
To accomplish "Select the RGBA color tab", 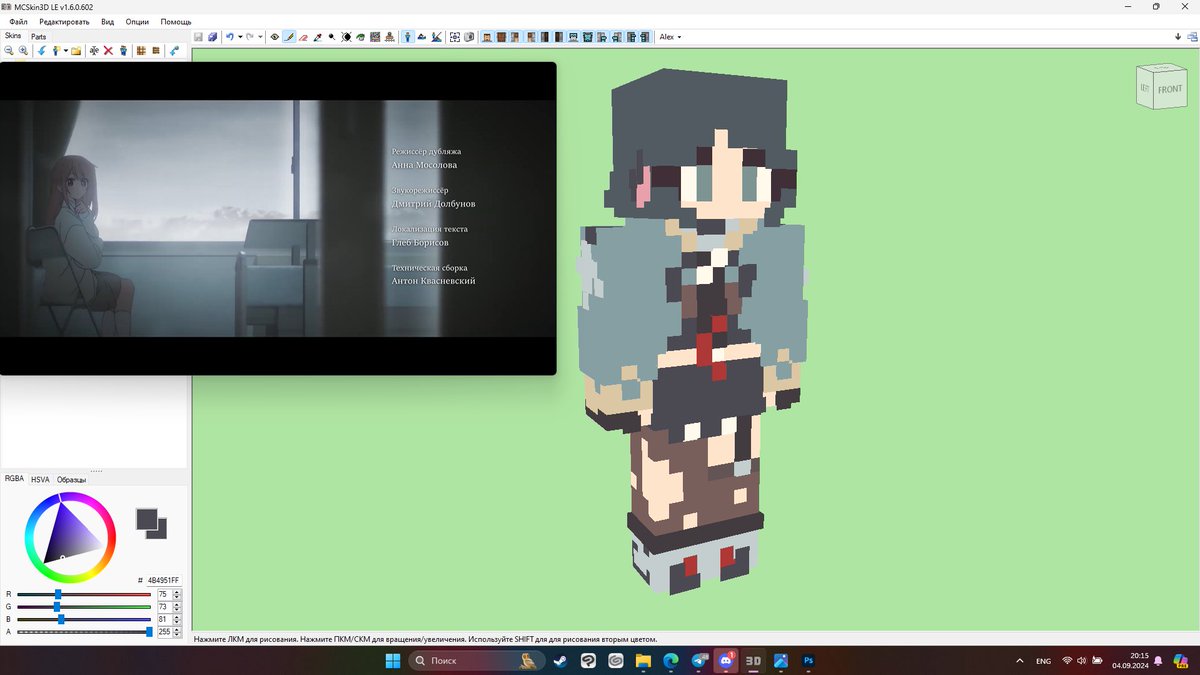I will 14,479.
